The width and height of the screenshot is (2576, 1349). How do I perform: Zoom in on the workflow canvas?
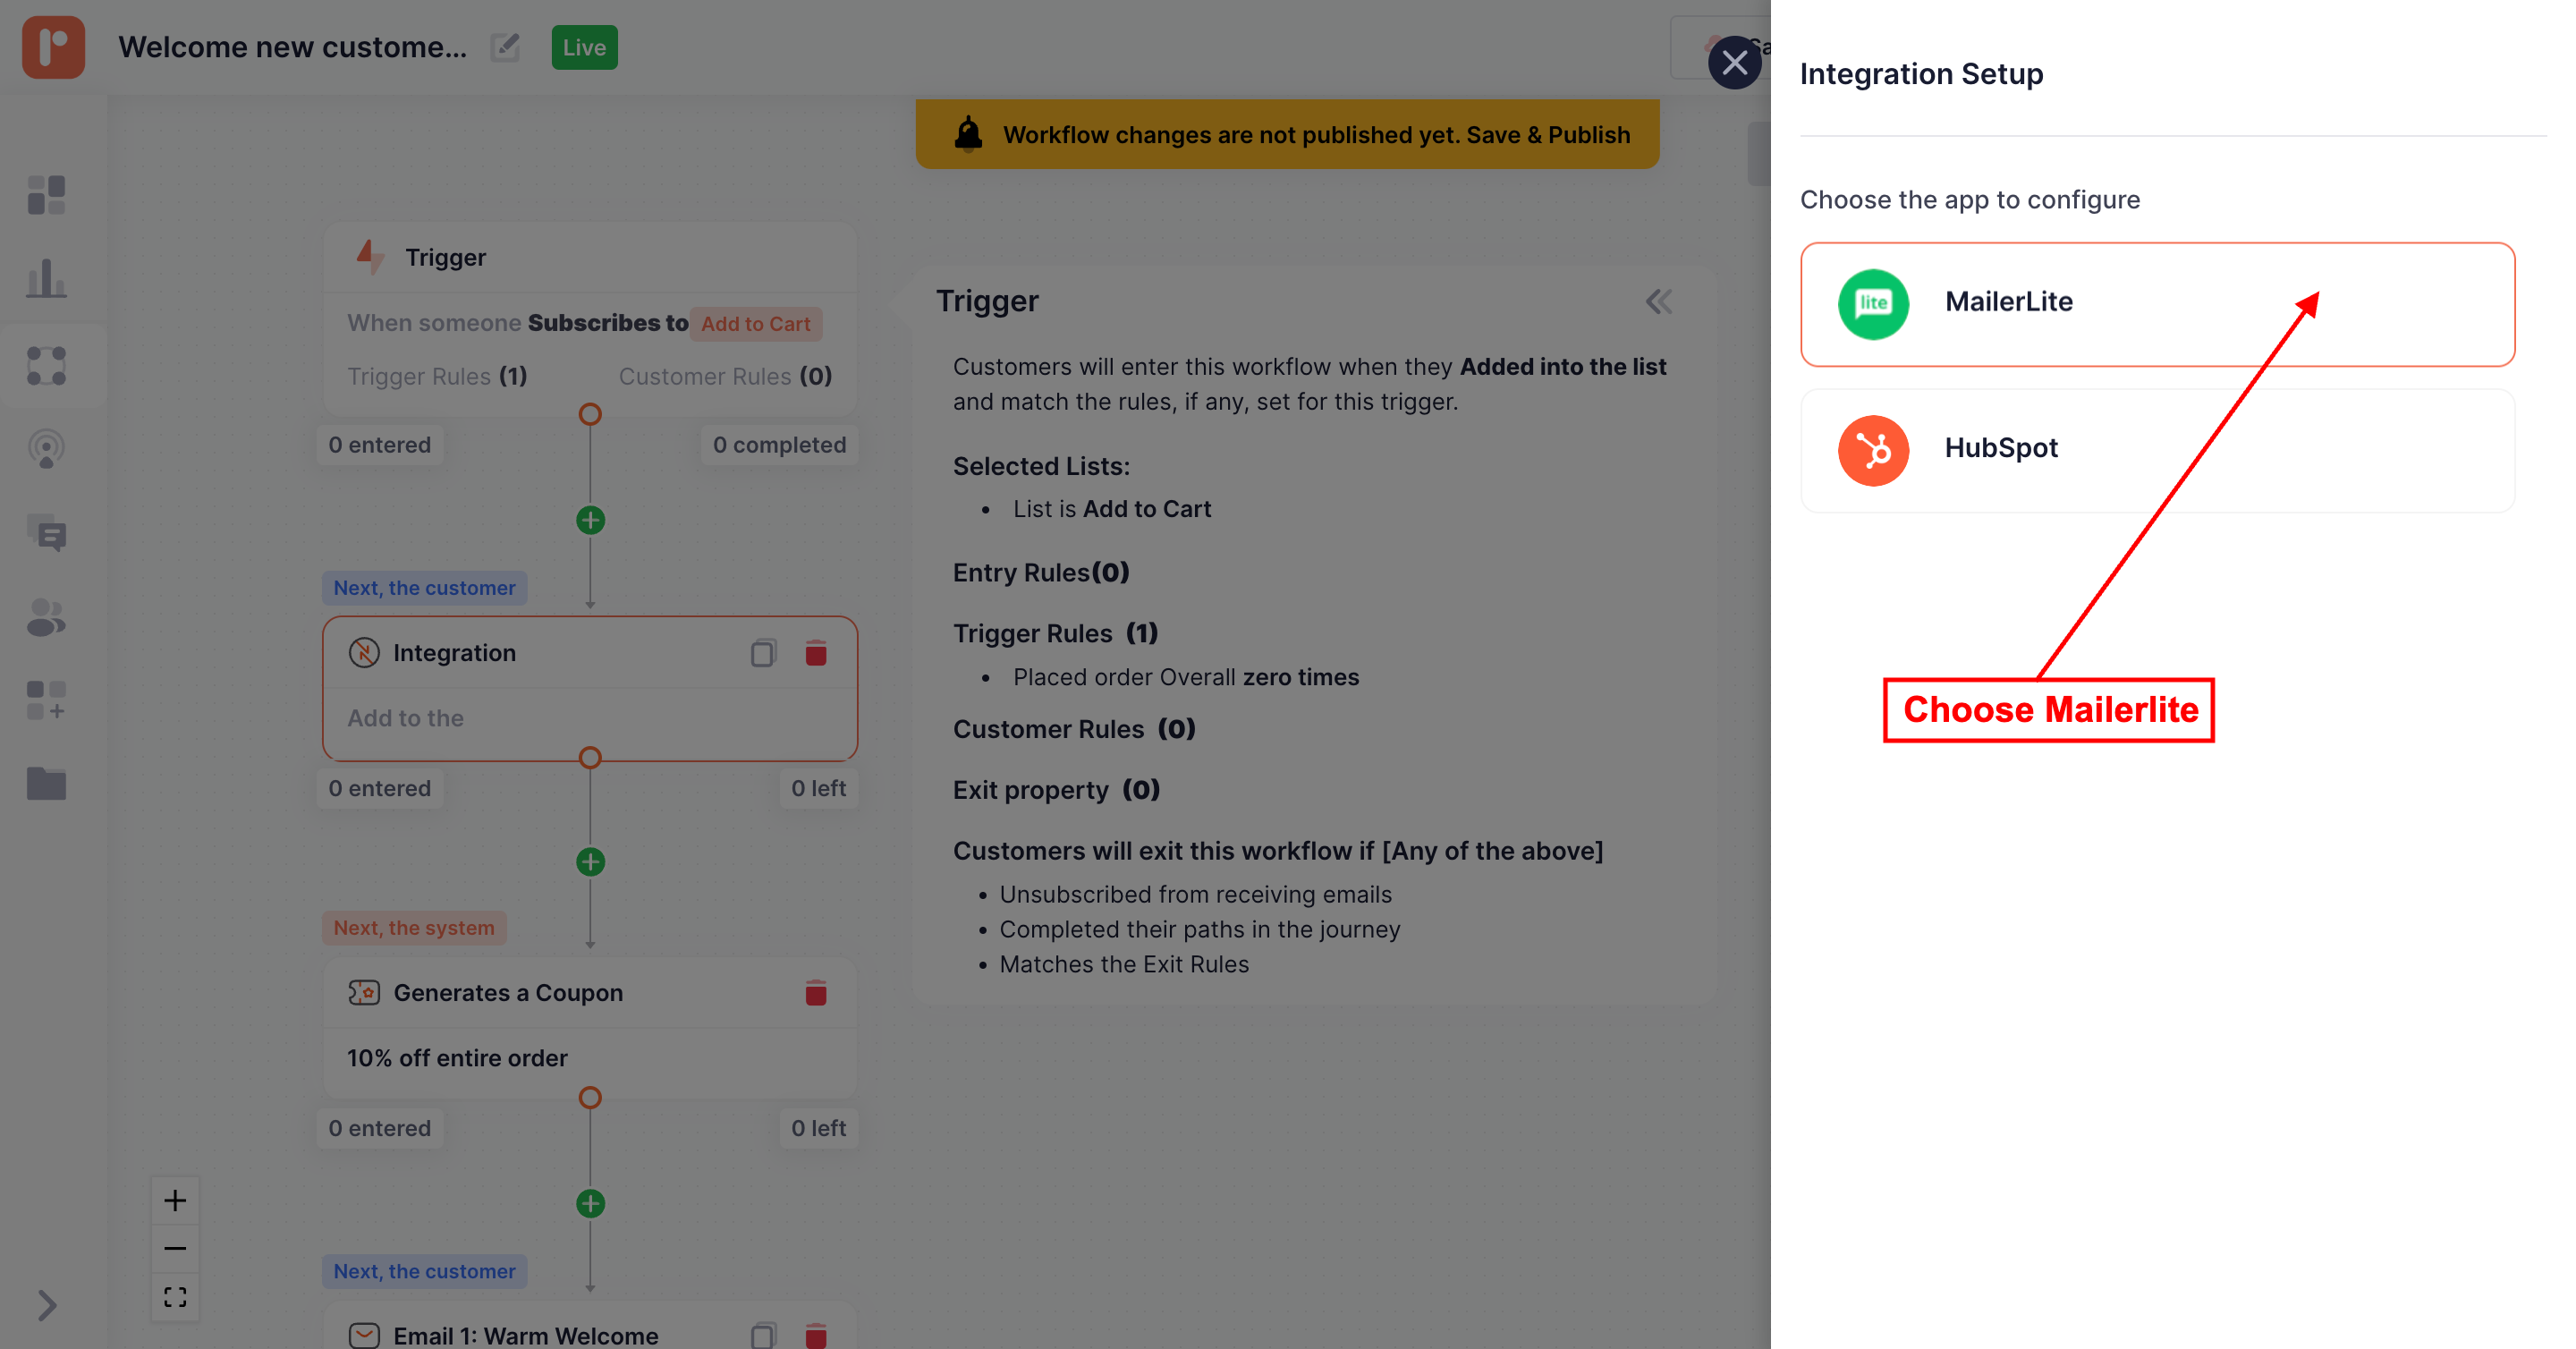coord(175,1200)
